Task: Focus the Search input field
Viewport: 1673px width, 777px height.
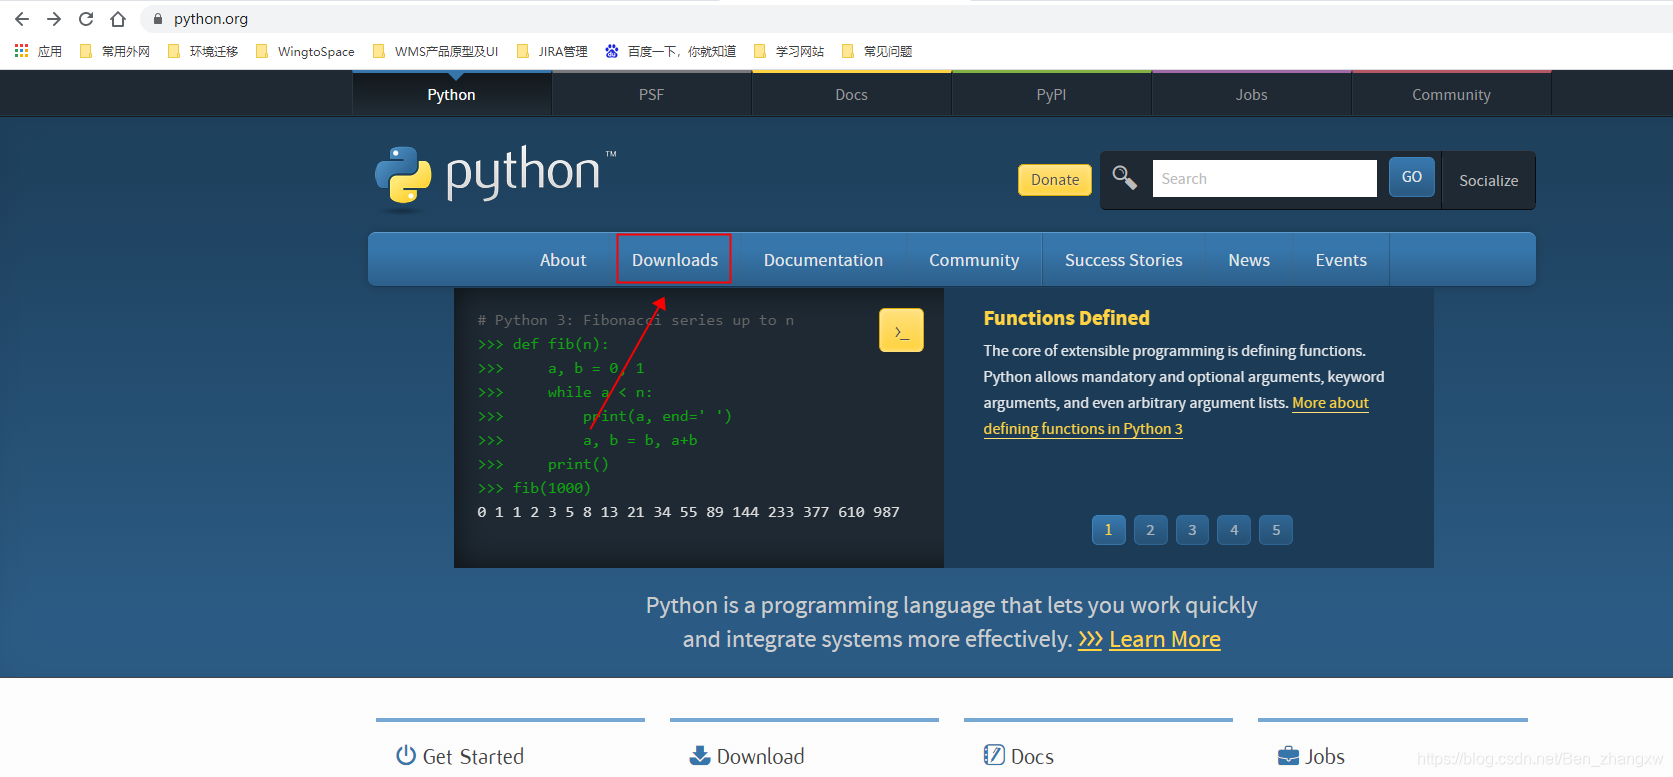Action: [x=1265, y=178]
